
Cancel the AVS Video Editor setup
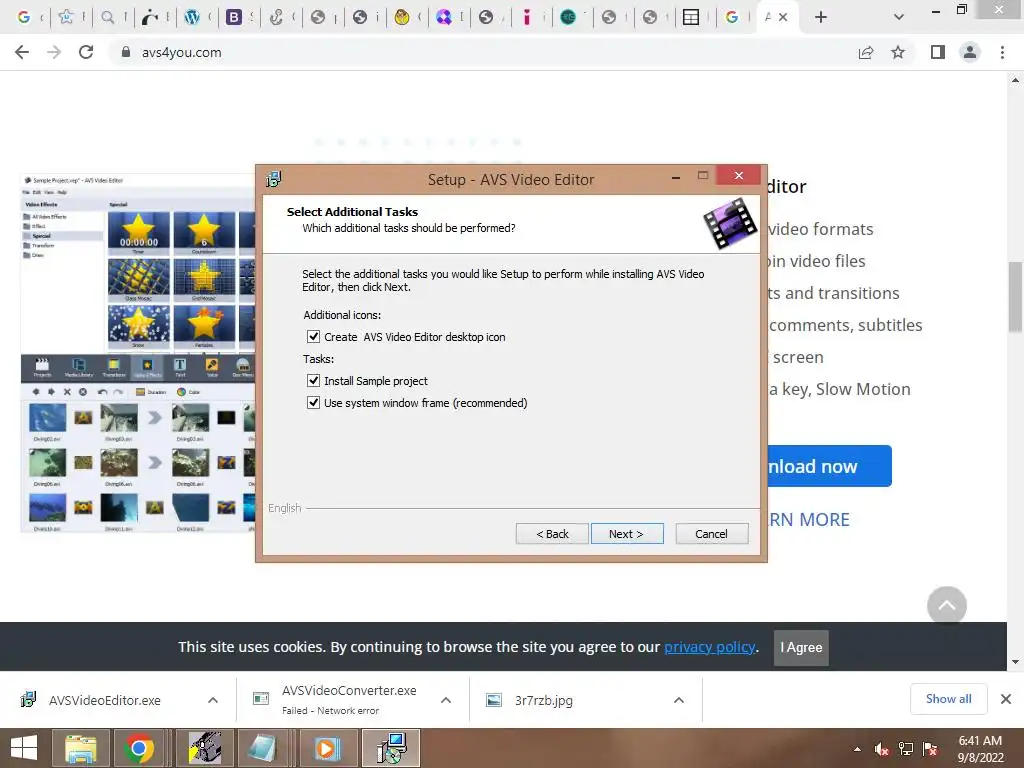[712, 534]
